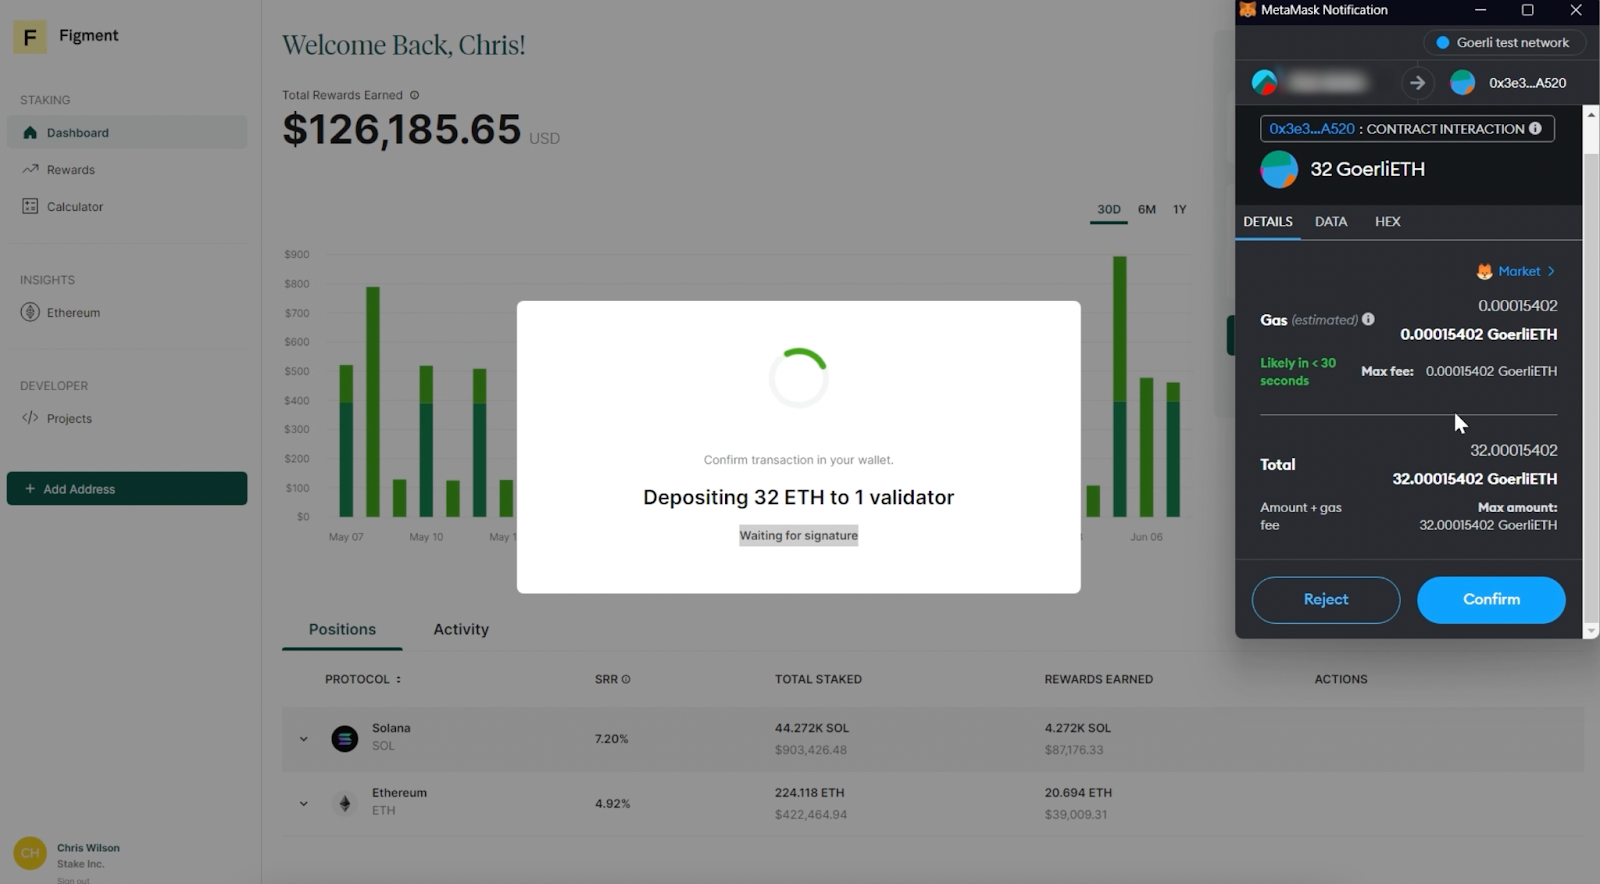Select the 30D chart range
The image size is (1600, 884).
point(1109,210)
